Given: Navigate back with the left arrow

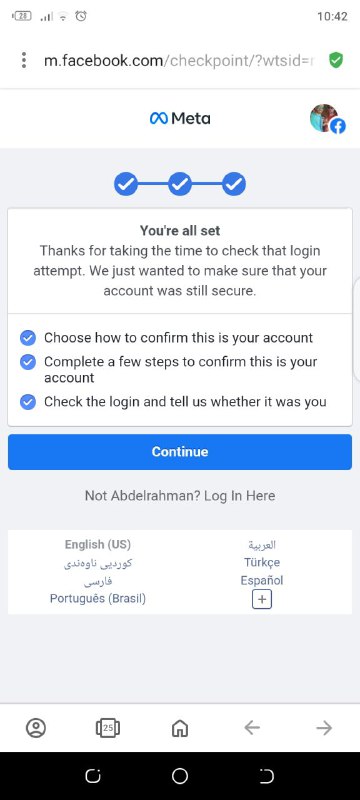Looking at the screenshot, I should 252,728.
